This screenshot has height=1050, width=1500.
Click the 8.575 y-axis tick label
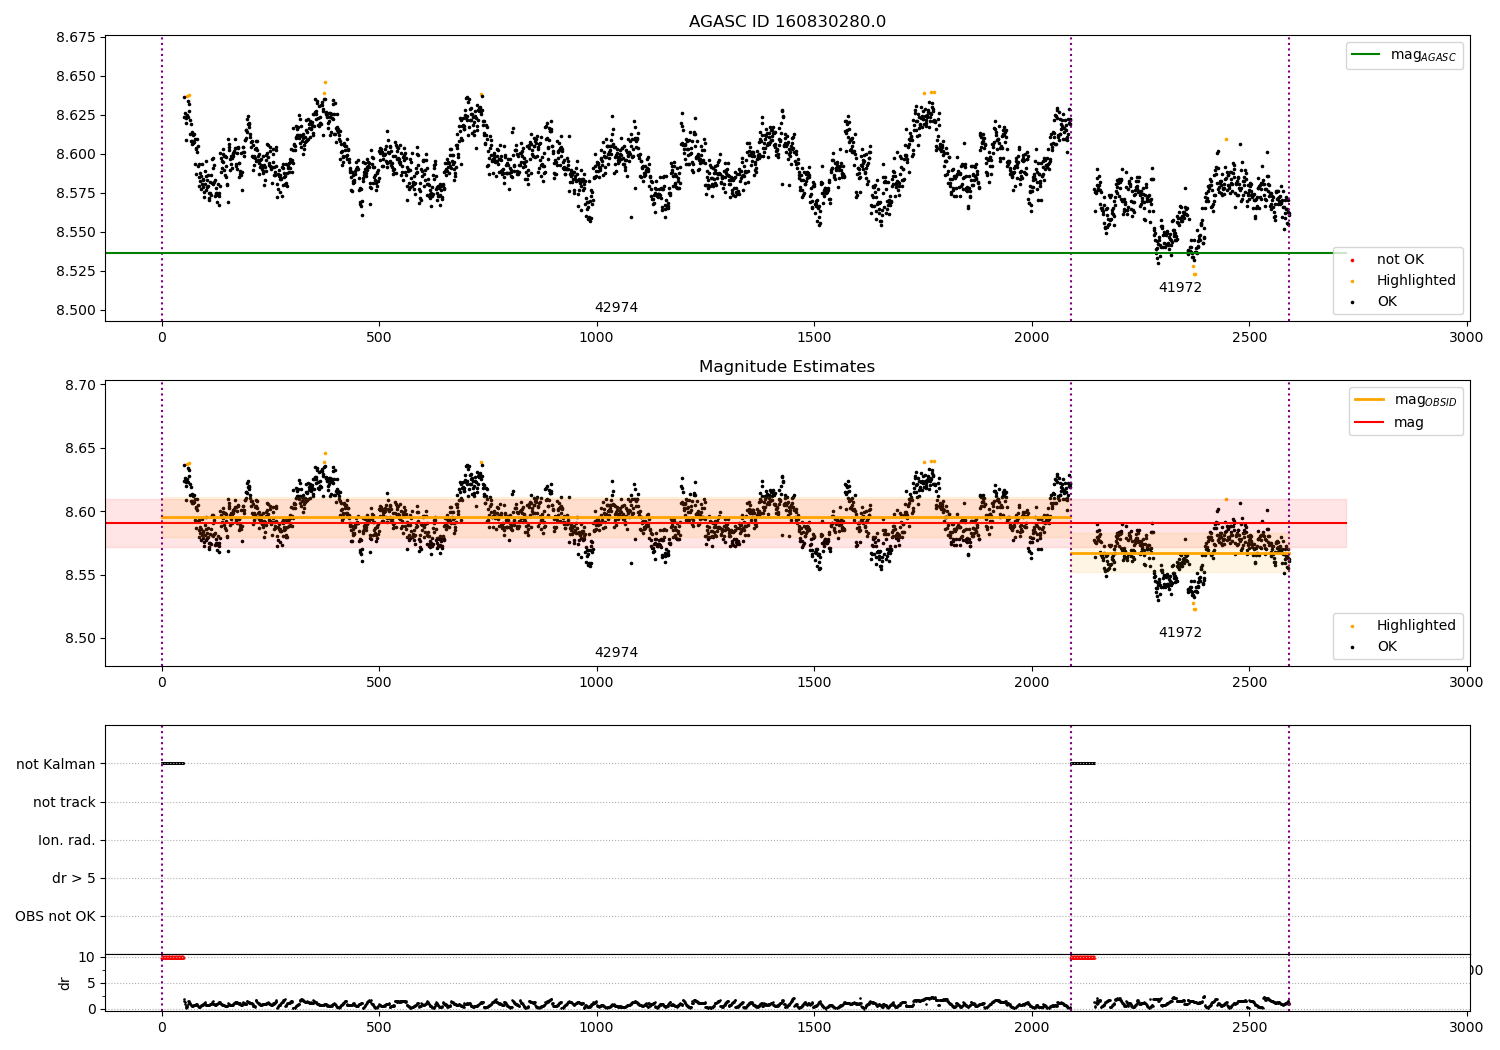coord(76,194)
